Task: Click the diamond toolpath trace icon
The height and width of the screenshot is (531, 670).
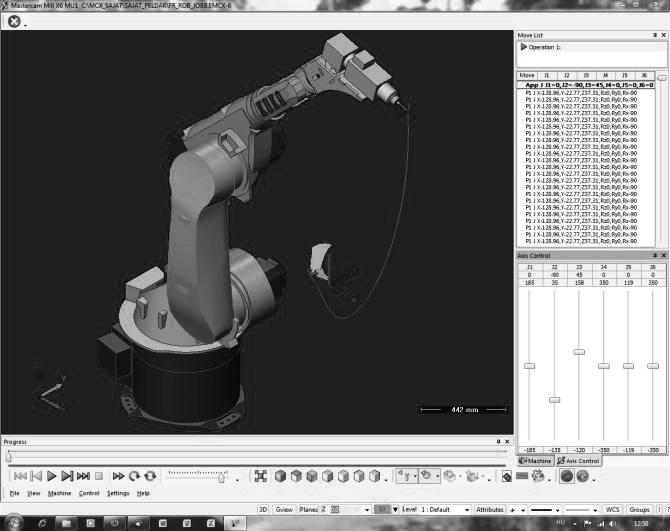Action: (x=507, y=476)
